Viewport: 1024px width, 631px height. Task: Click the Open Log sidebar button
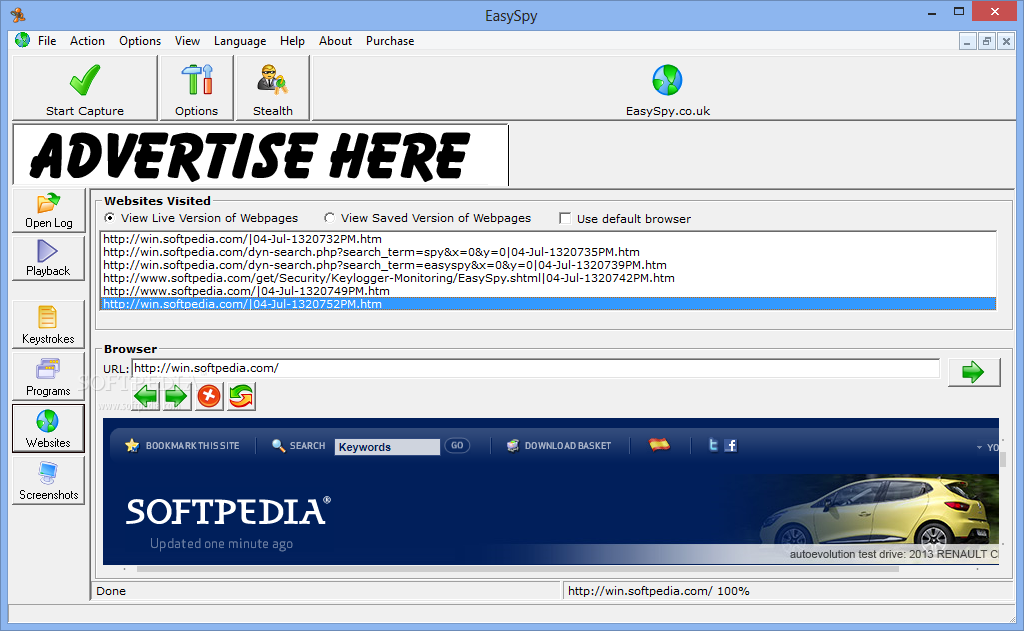click(x=48, y=211)
